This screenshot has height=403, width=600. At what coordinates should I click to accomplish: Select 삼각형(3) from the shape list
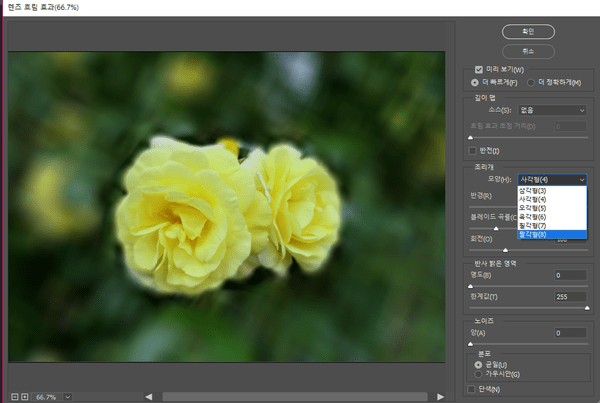pyautogui.click(x=532, y=189)
